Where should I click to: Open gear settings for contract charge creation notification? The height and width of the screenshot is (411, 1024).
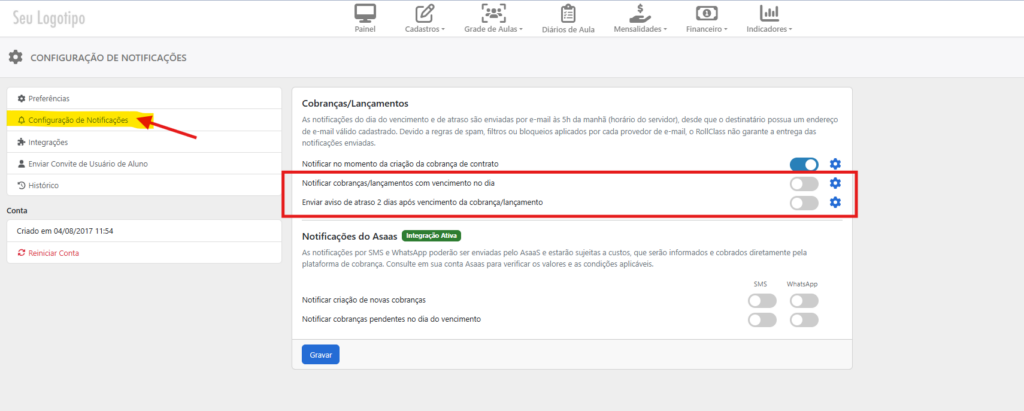tap(835, 163)
